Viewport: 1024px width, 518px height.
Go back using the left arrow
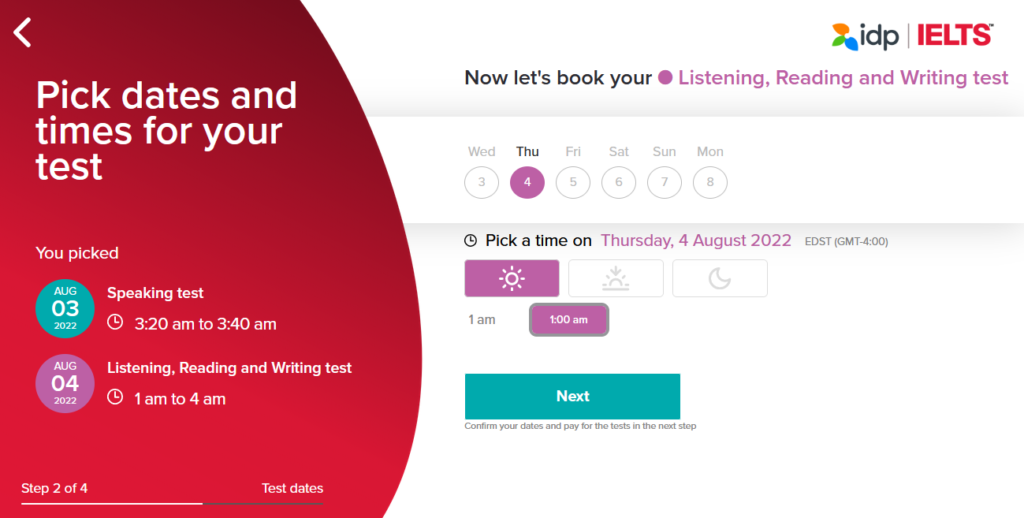[x=23, y=33]
